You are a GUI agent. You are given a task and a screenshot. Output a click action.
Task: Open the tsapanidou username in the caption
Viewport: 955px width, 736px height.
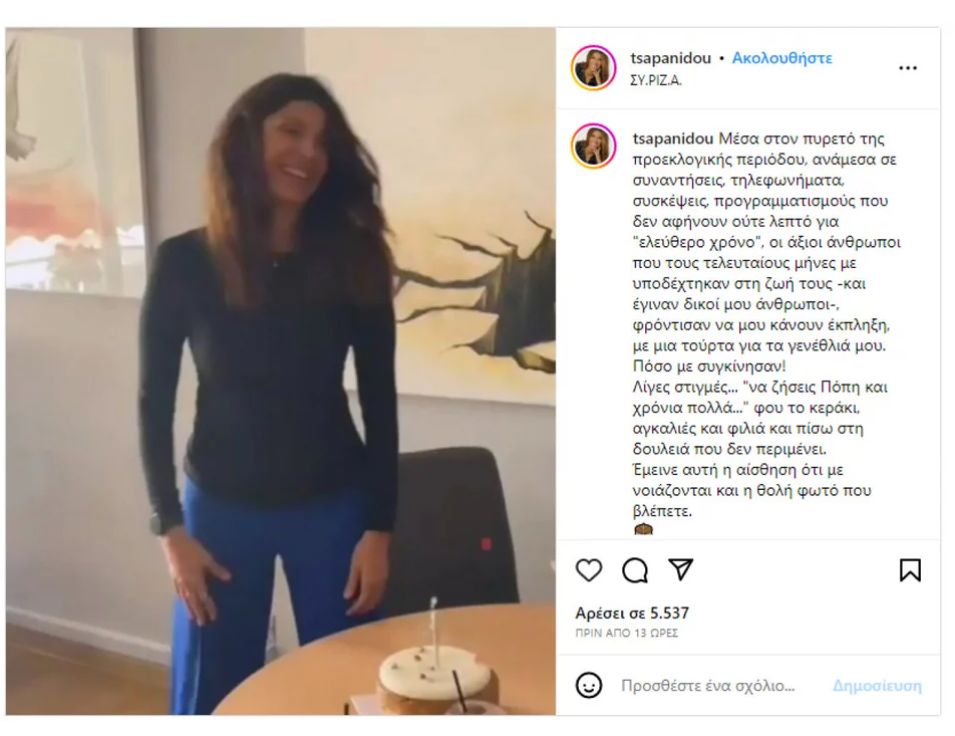point(672,139)
